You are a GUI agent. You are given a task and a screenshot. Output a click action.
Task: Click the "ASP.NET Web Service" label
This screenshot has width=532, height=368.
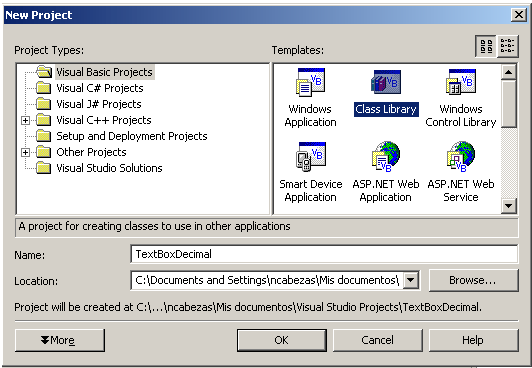tap(461, 191)
